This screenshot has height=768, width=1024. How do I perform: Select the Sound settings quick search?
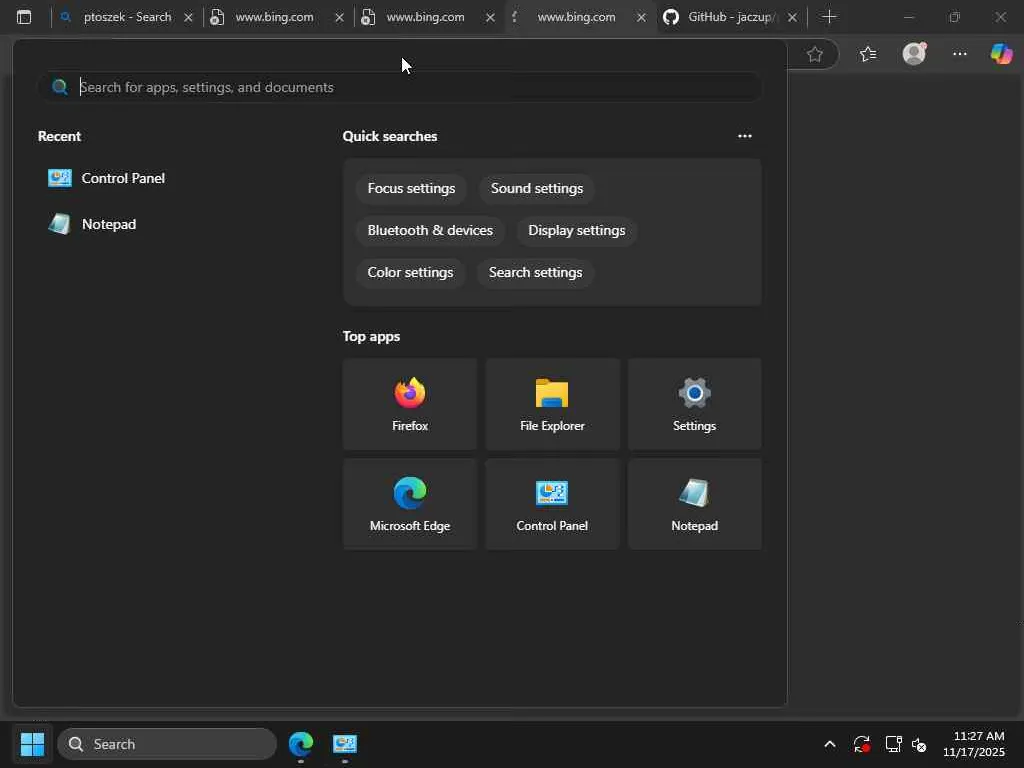tap(537, 188)
